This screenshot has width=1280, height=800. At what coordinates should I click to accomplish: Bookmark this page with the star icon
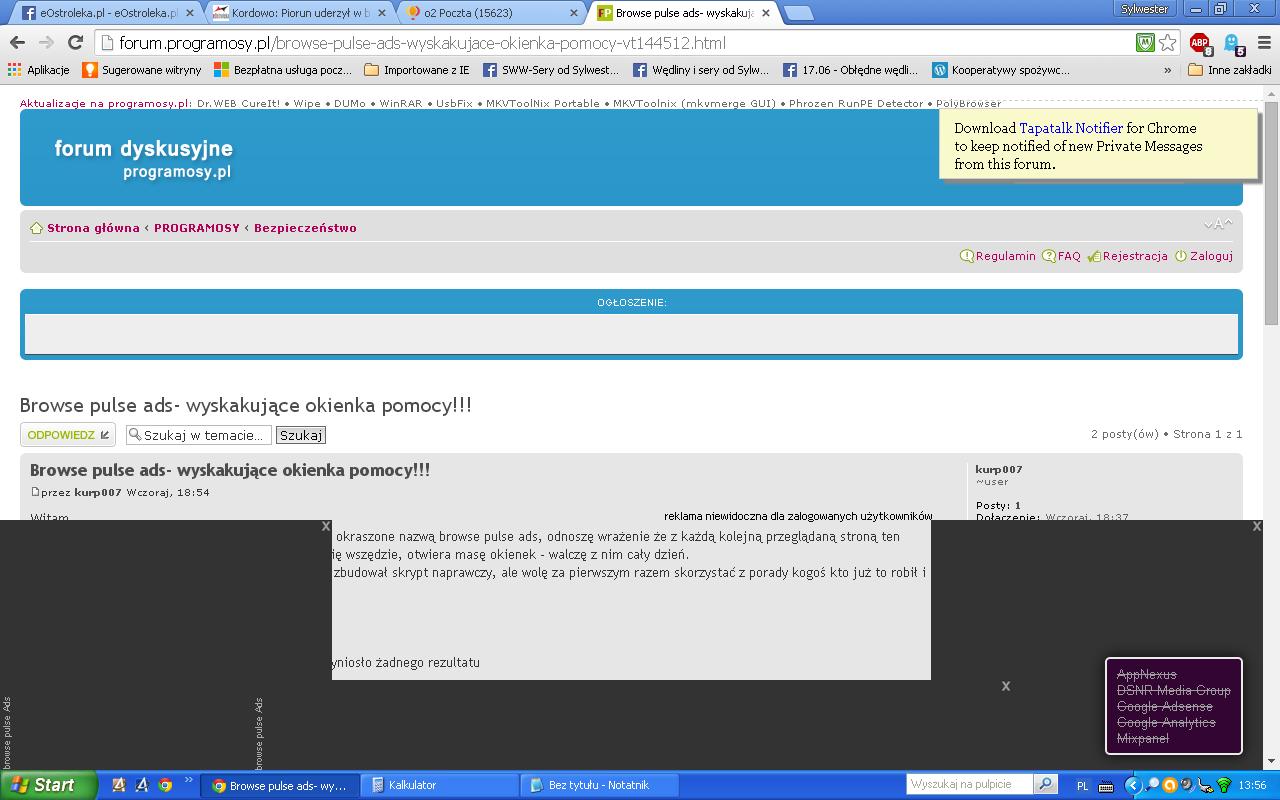tap(1167, 43)
